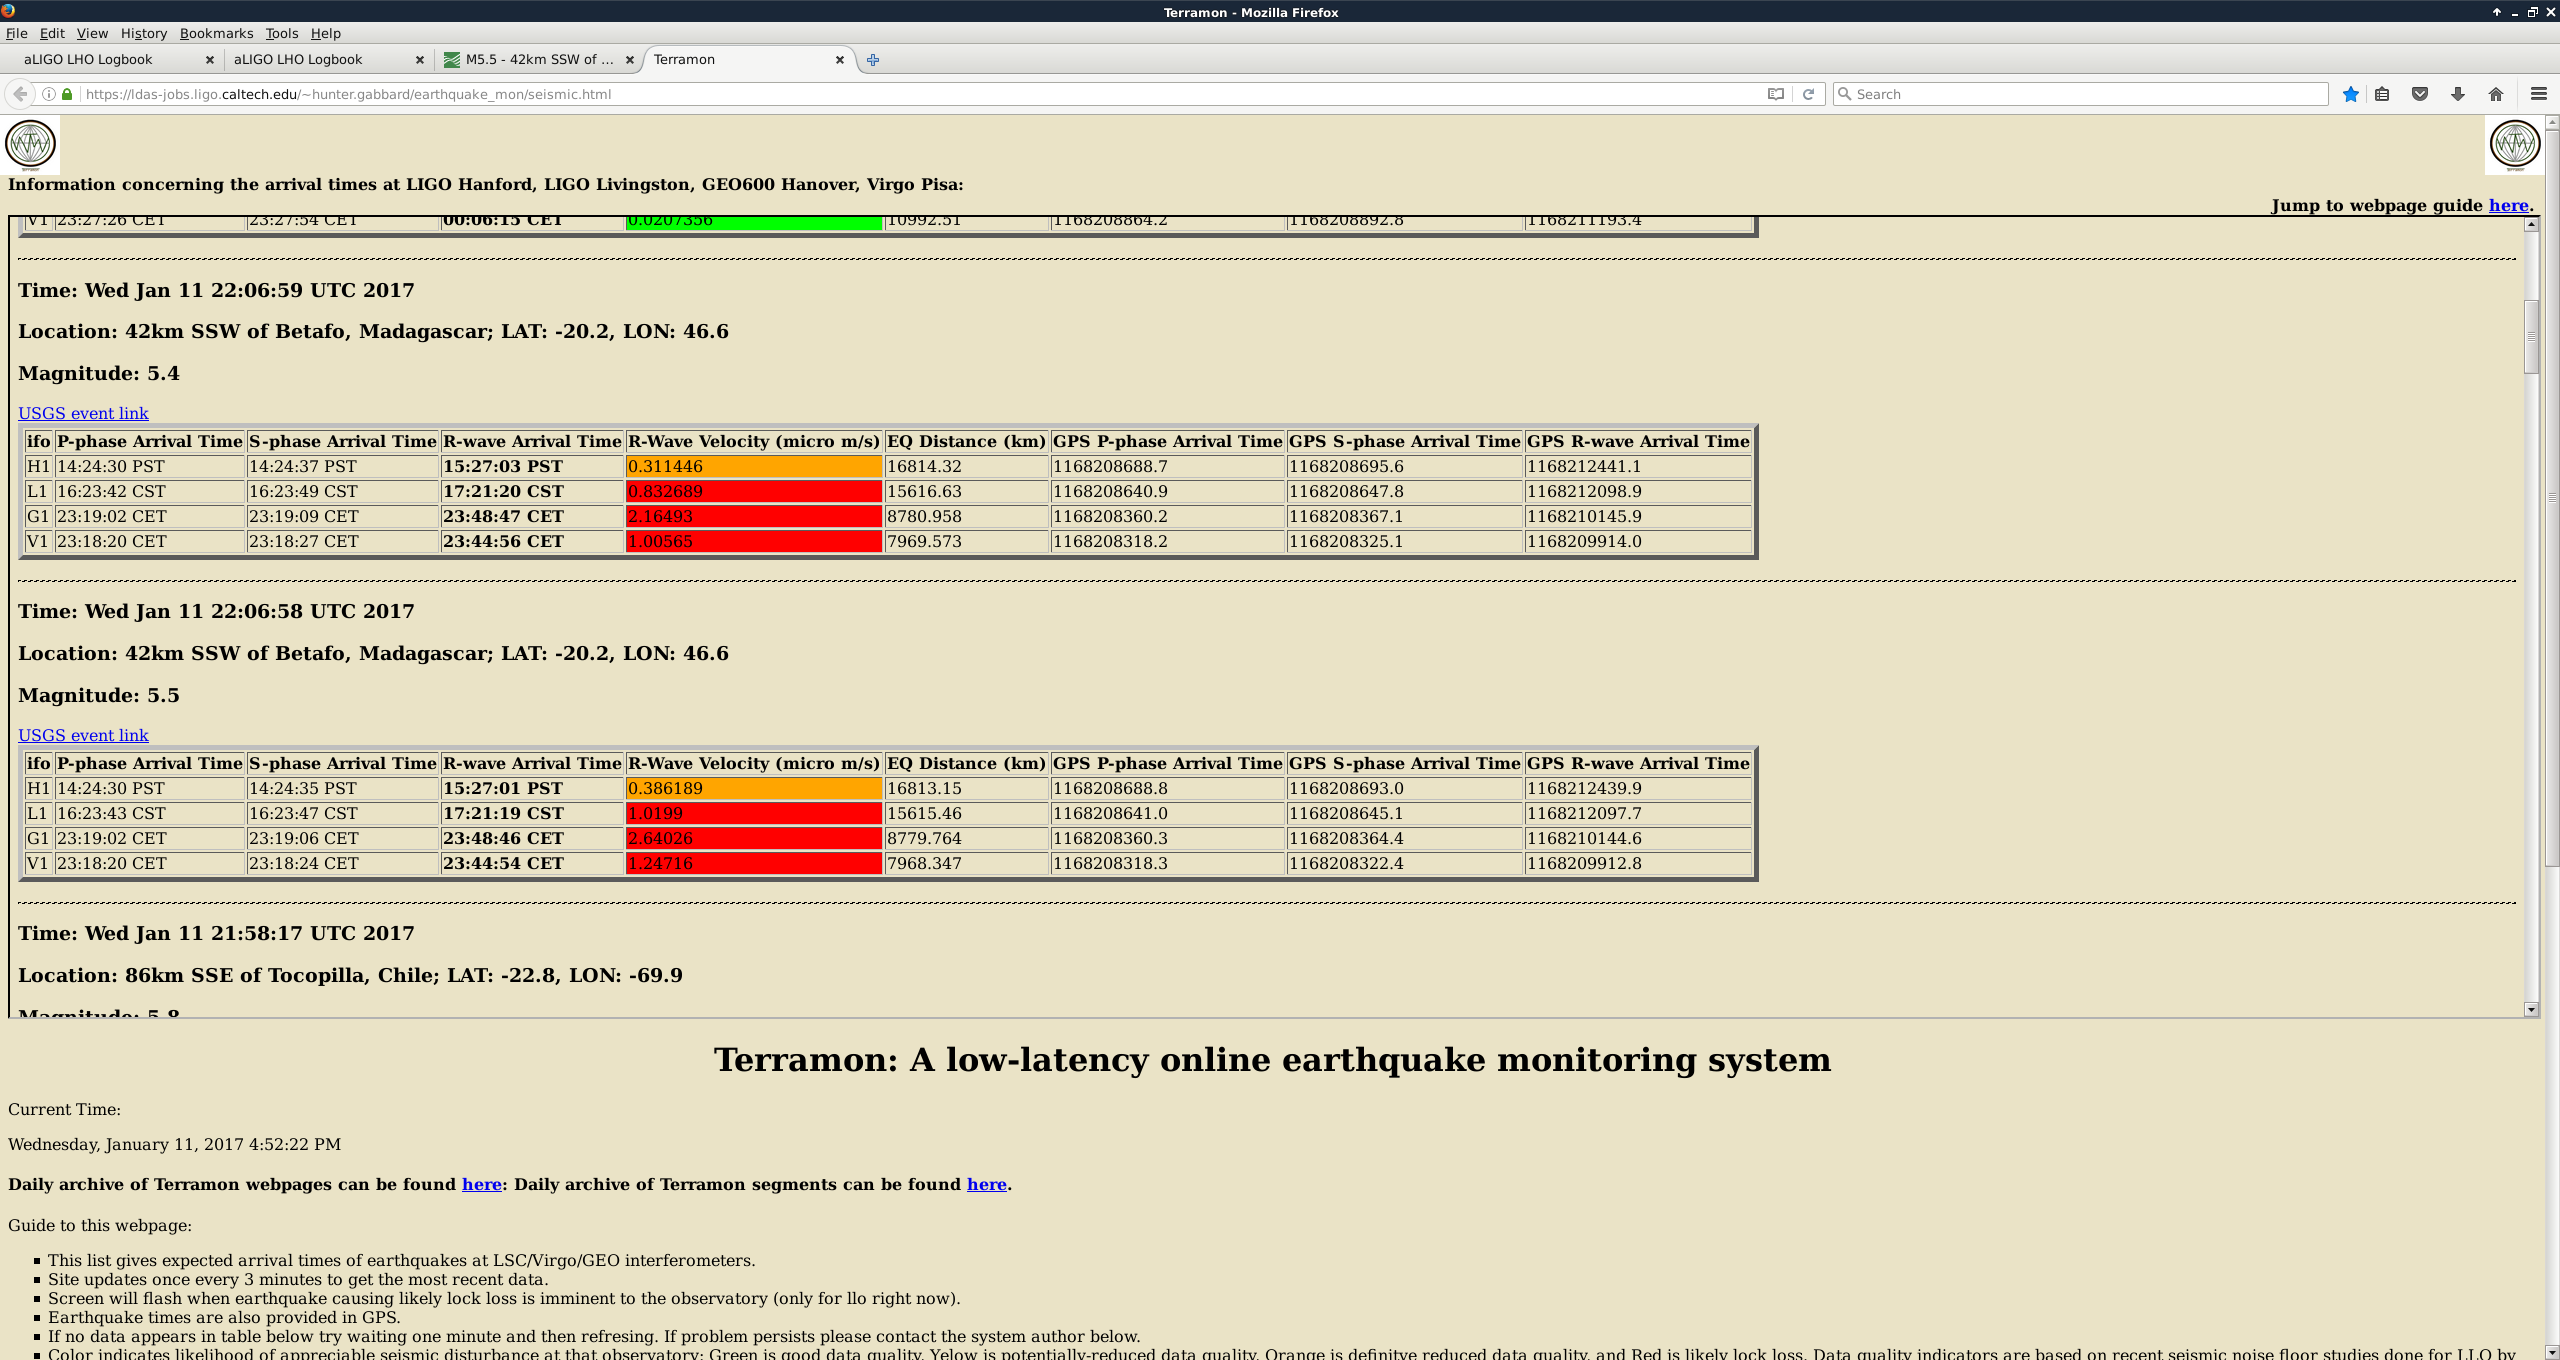Click the Magnitude: 5.5 heading
2560x1360 pixels.
99,695
